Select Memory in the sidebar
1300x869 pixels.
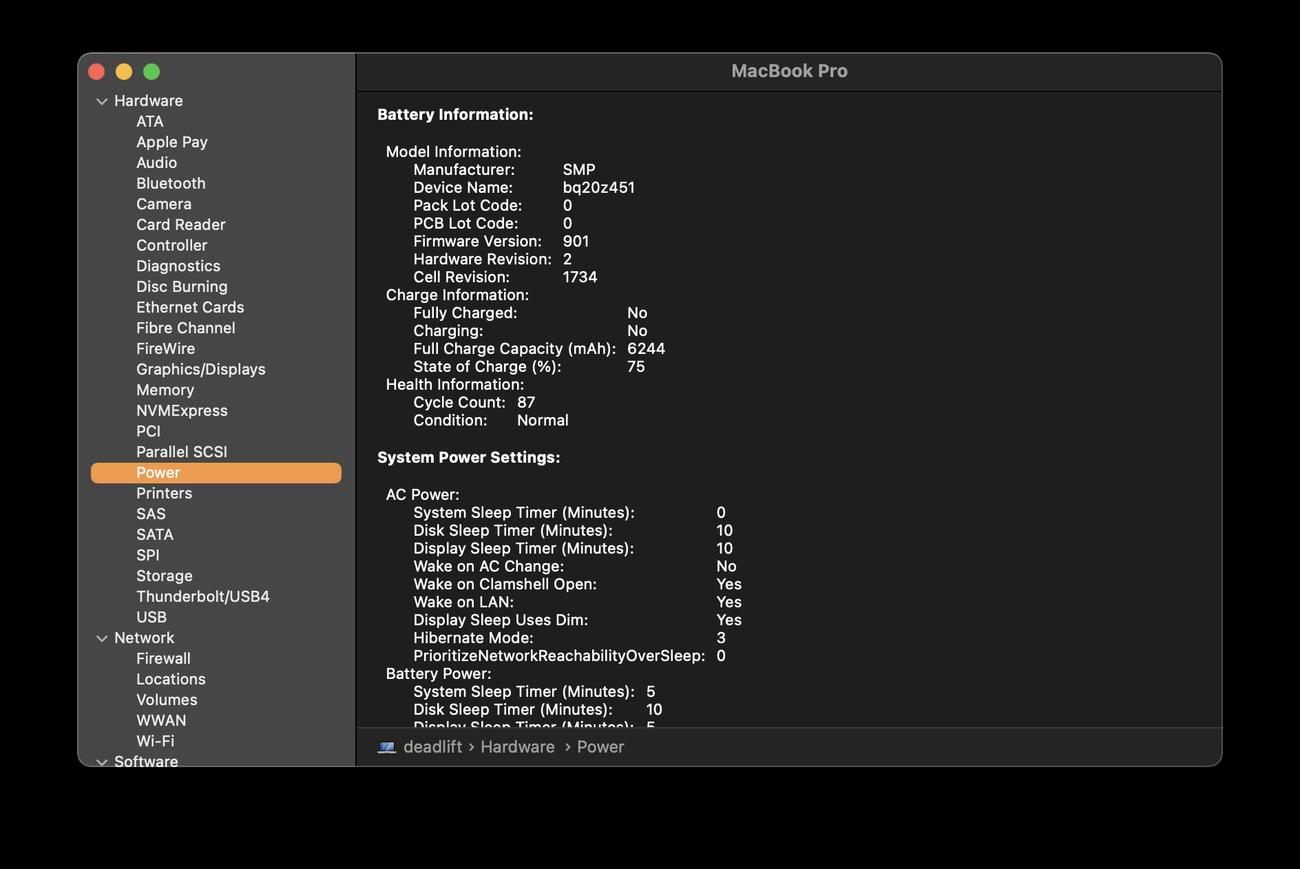165,390
